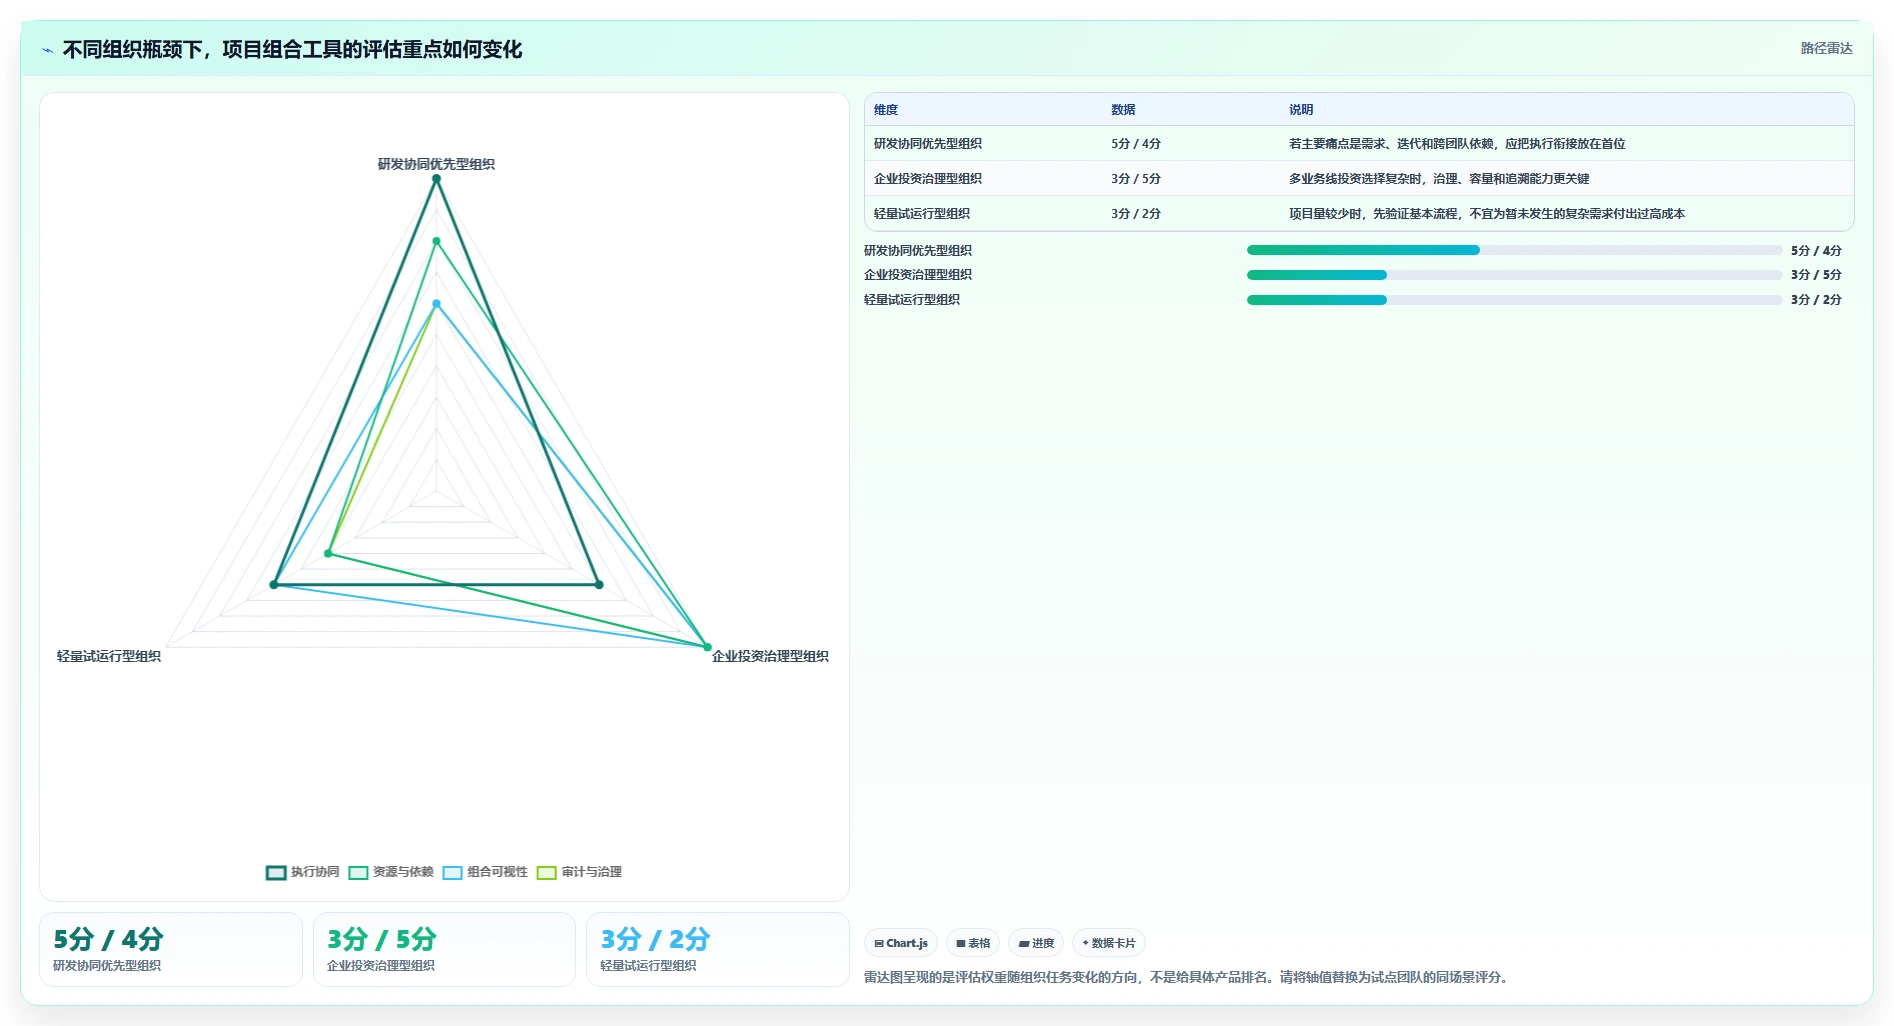Click the 数据卡片 chip

[1109, 943]
